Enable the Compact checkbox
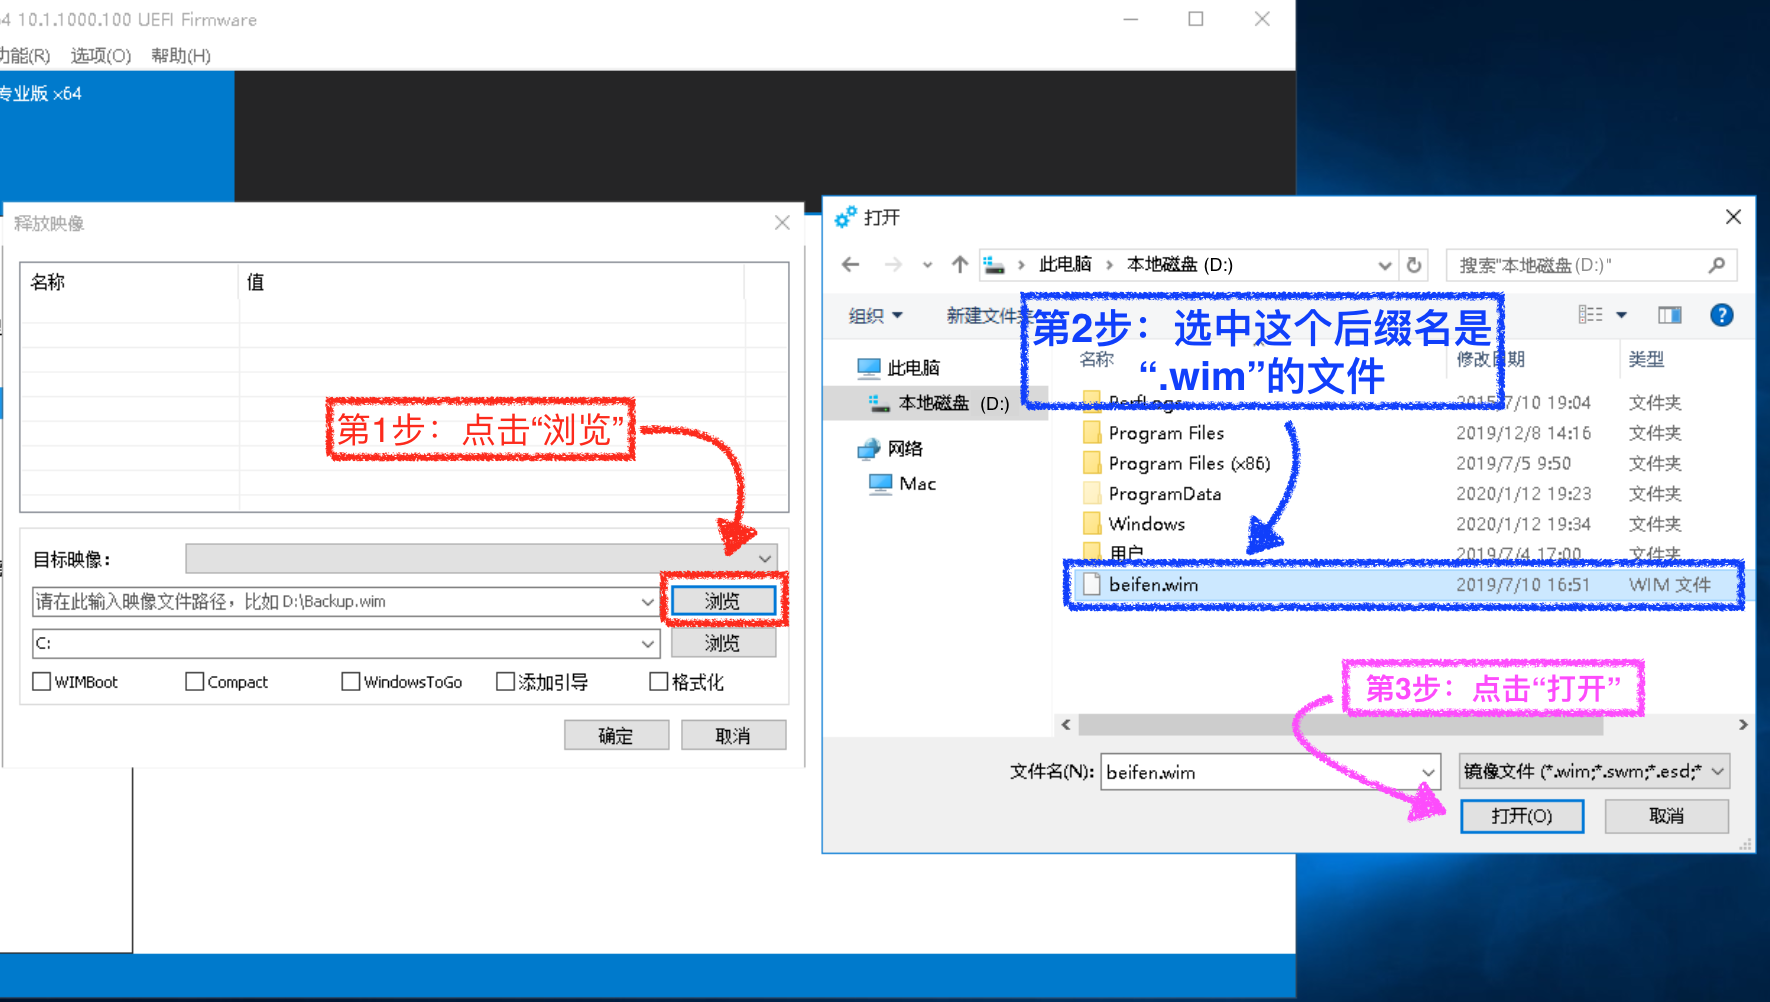 coord(194,681)
